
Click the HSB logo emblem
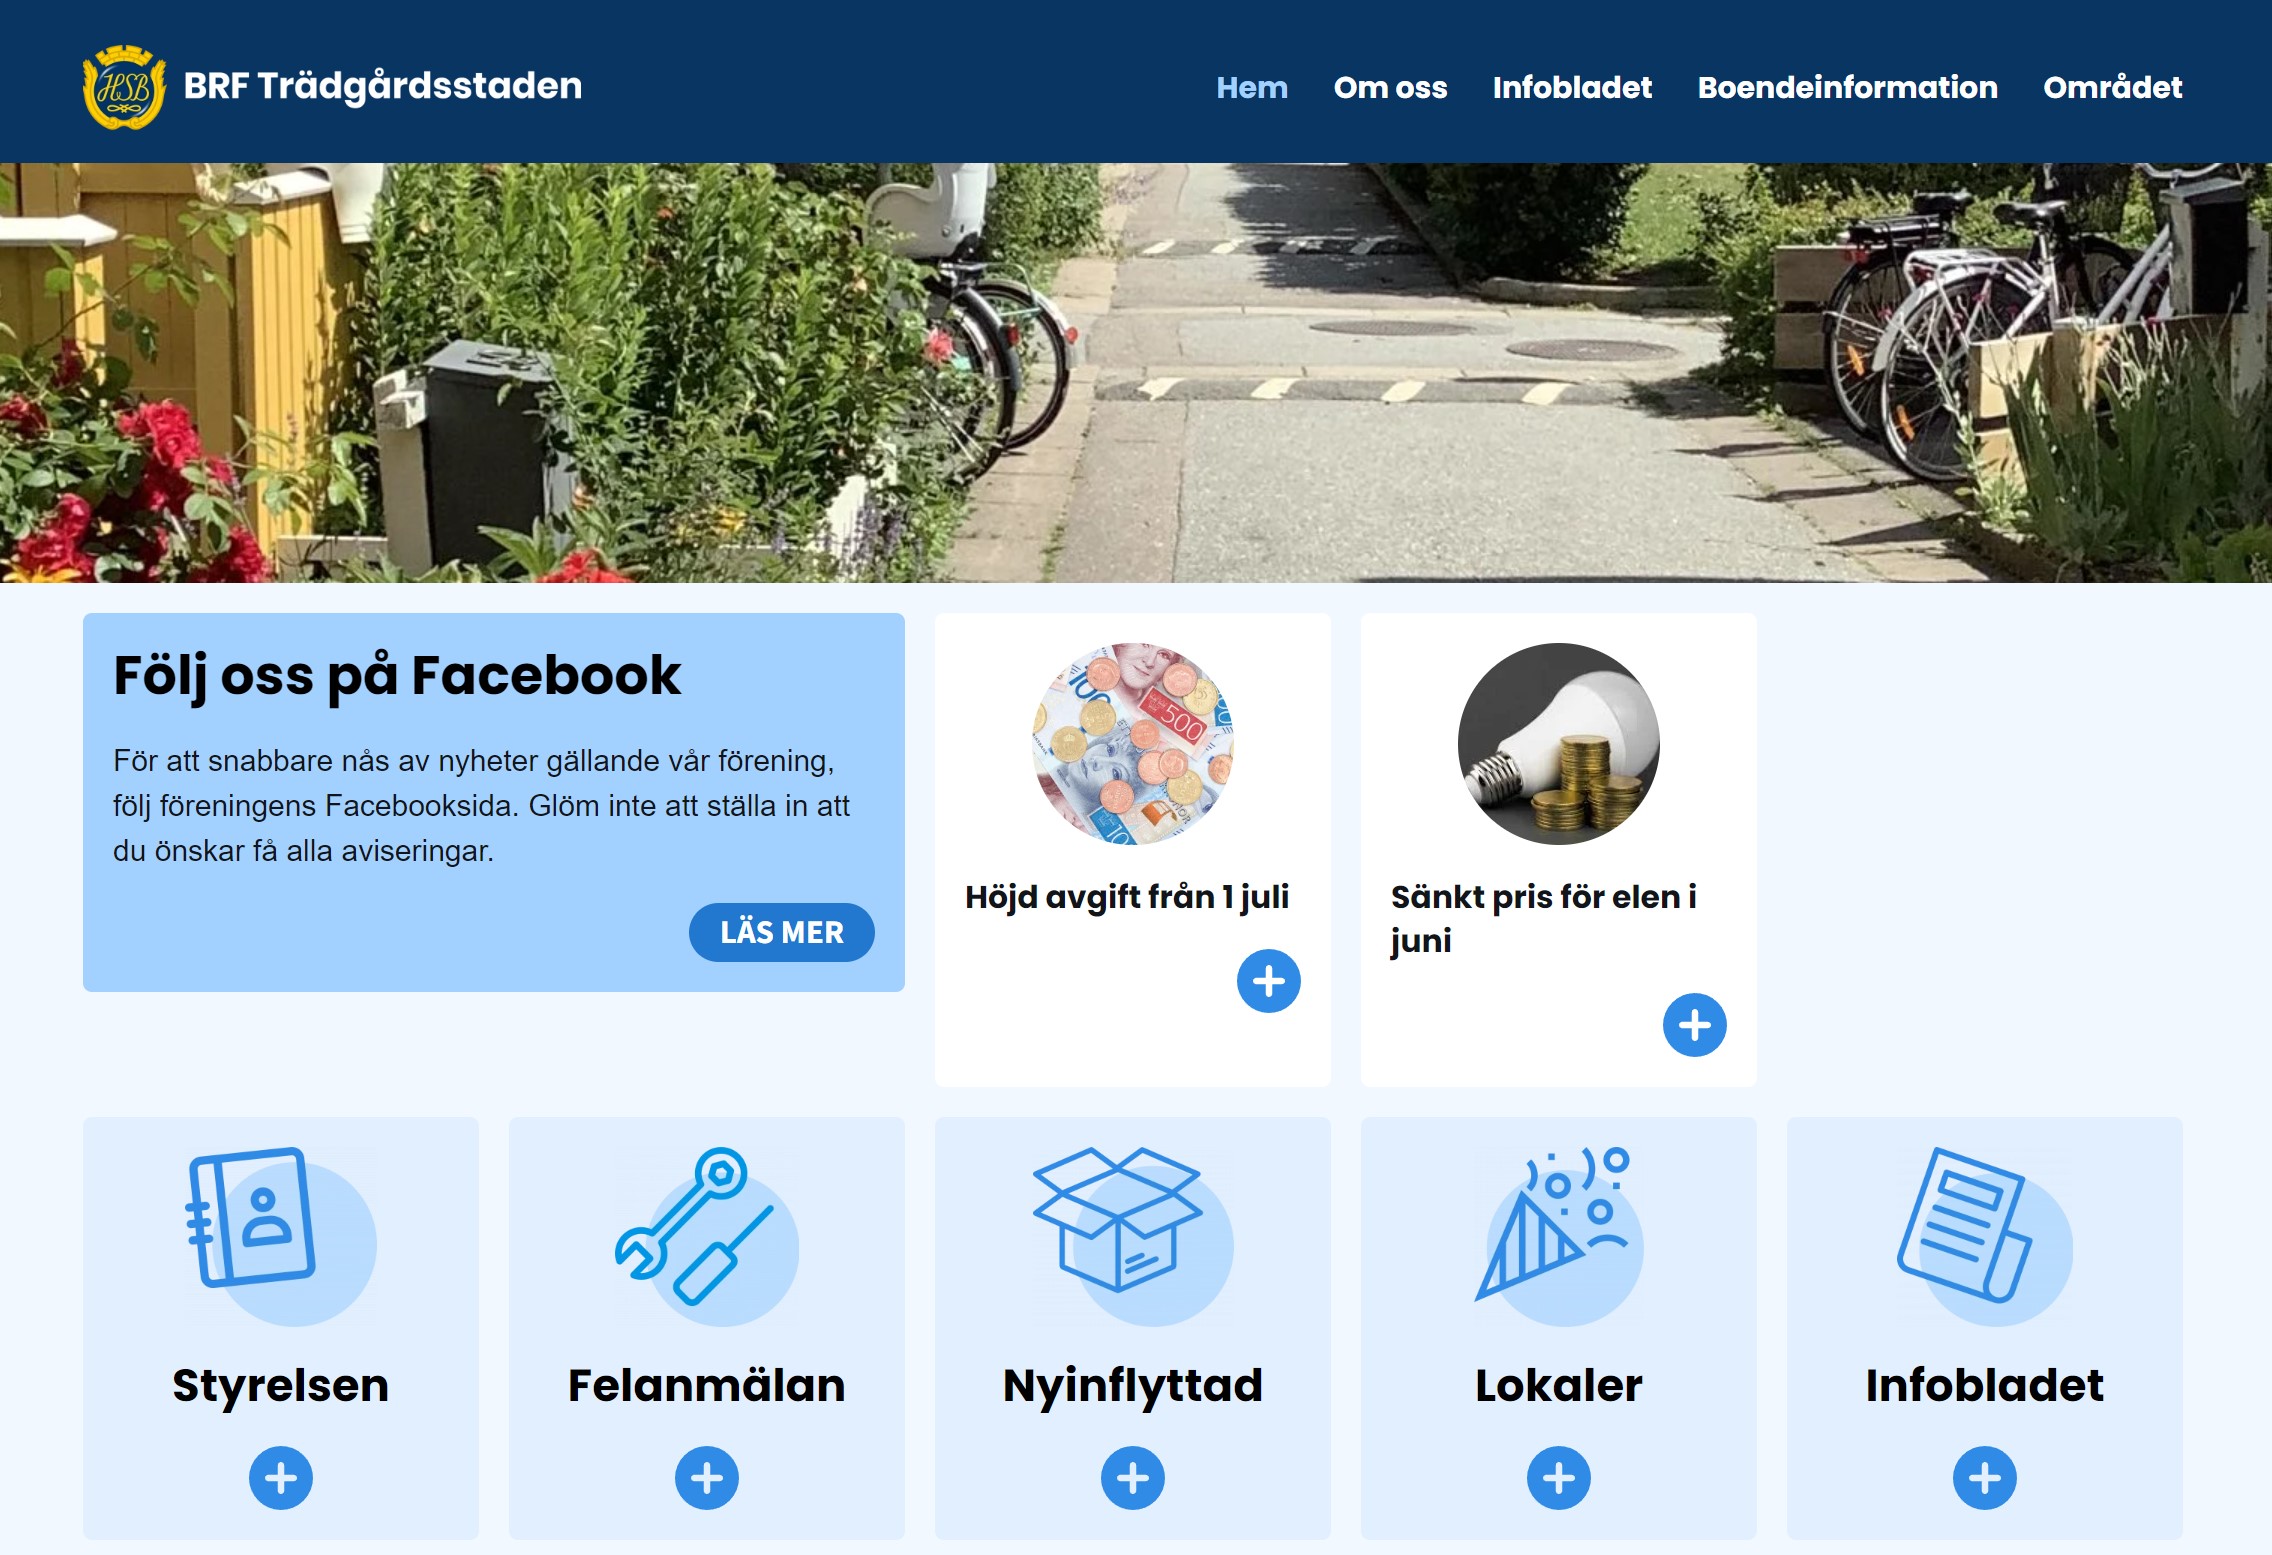[124, 87]
